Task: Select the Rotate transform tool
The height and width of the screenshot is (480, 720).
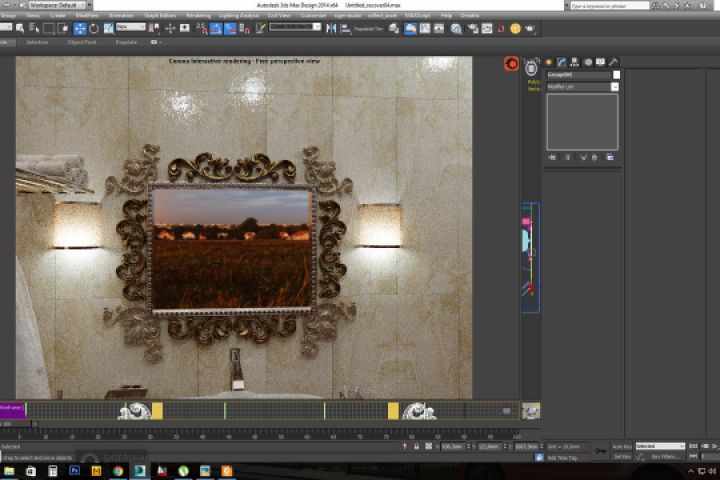Action: (x=94, y=28)
